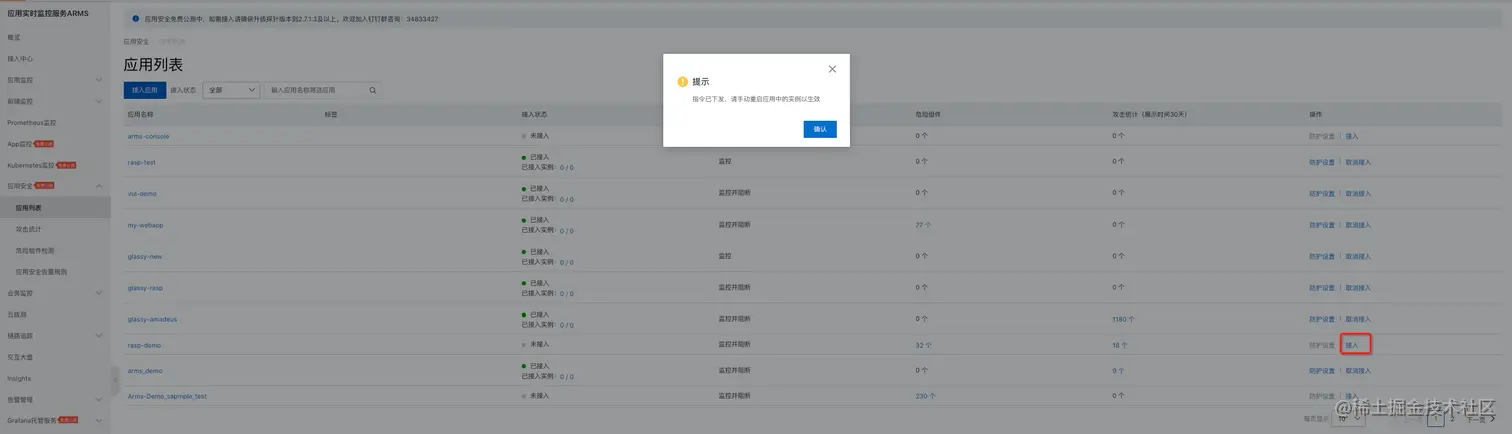Image resolution: width=1512 pixels, height=434 pixels.
Task: Click 防护设置 for glassy-amadeus
Action: [x=1322, y=319]
